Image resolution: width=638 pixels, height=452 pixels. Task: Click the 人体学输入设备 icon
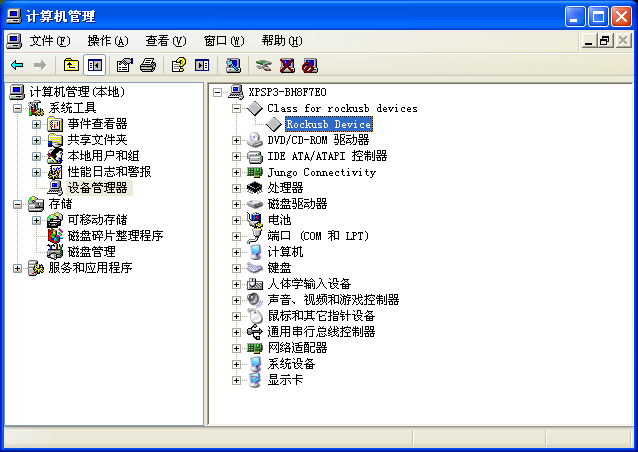(255, 284)
